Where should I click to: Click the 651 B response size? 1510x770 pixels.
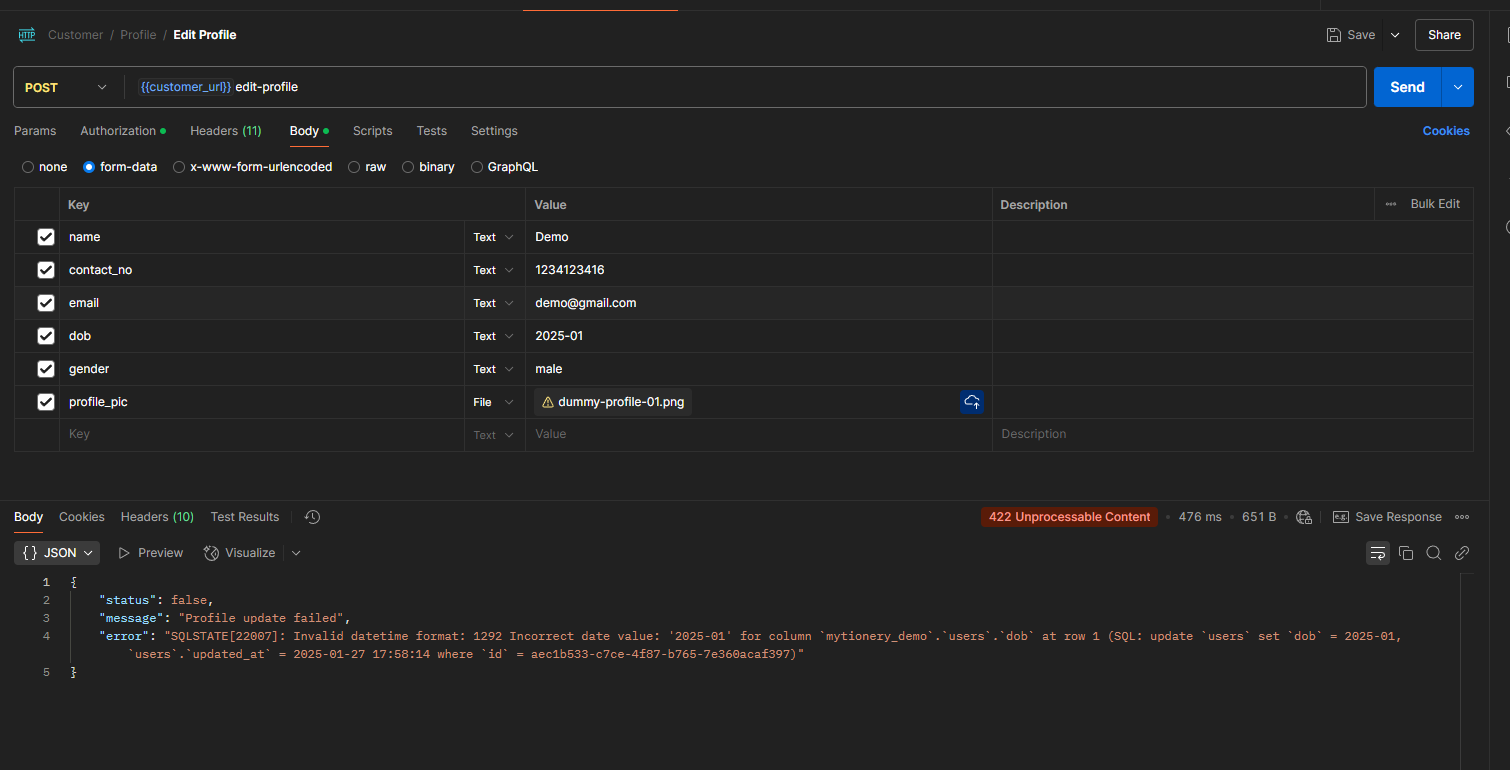(1259, 517)
